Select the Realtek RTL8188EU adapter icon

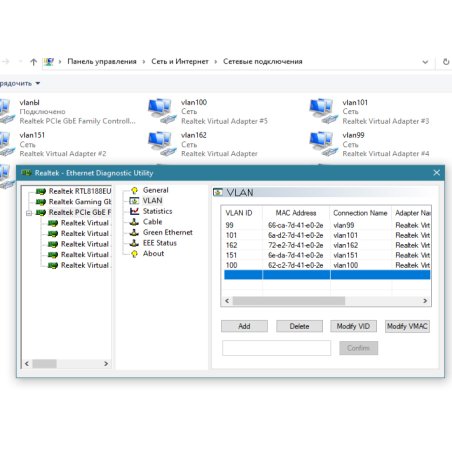point(41,192)
